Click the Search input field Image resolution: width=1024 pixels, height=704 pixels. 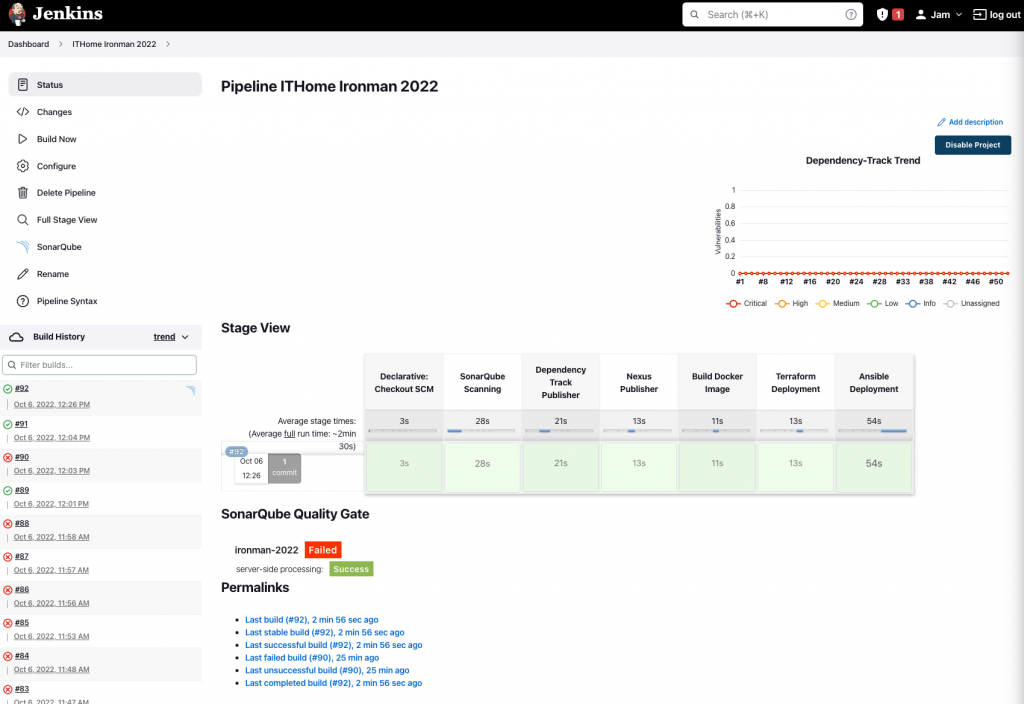[x=773, y=14]
